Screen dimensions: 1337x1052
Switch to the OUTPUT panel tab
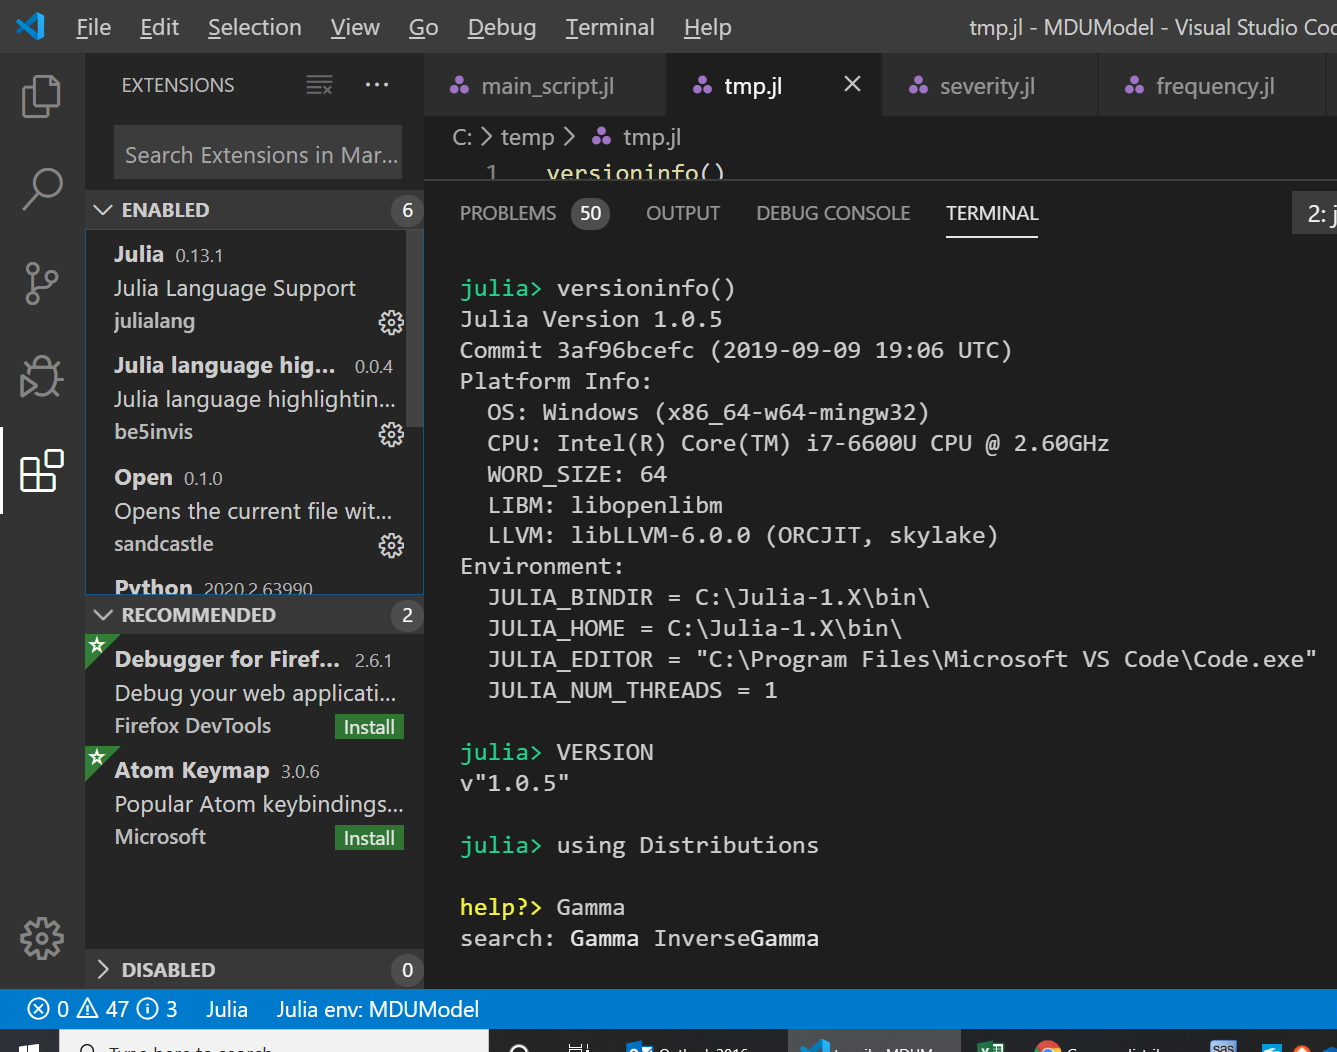pyautogui.click(x=683, y=213)
